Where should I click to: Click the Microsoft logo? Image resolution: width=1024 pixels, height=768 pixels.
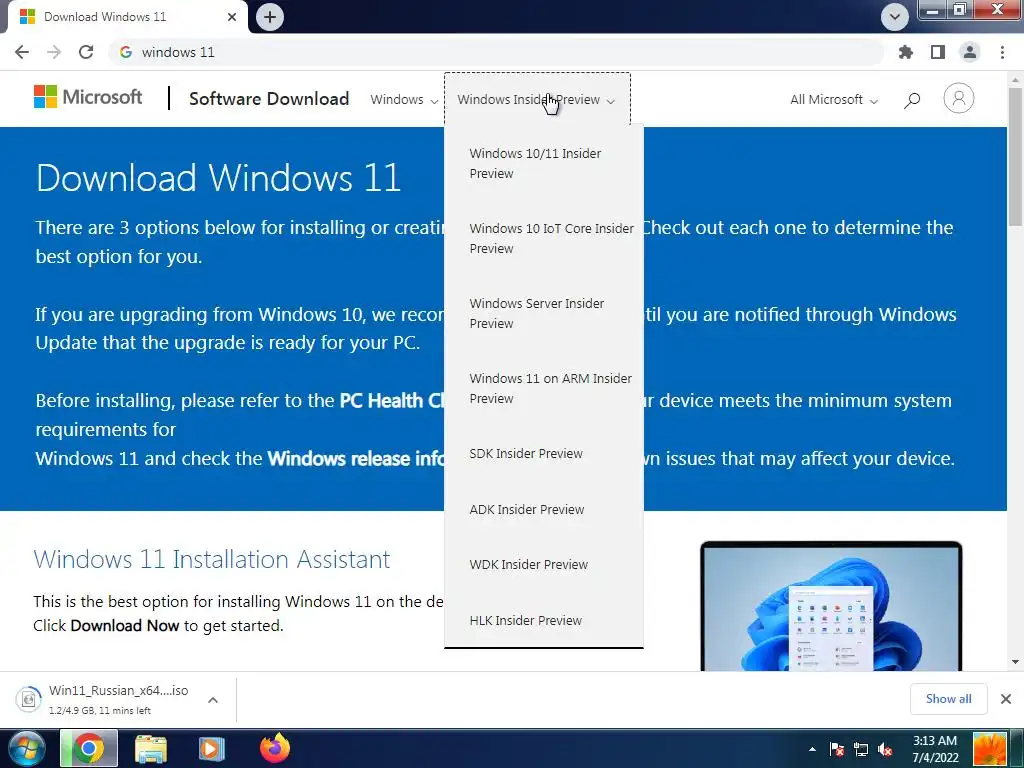click(88, 97)
